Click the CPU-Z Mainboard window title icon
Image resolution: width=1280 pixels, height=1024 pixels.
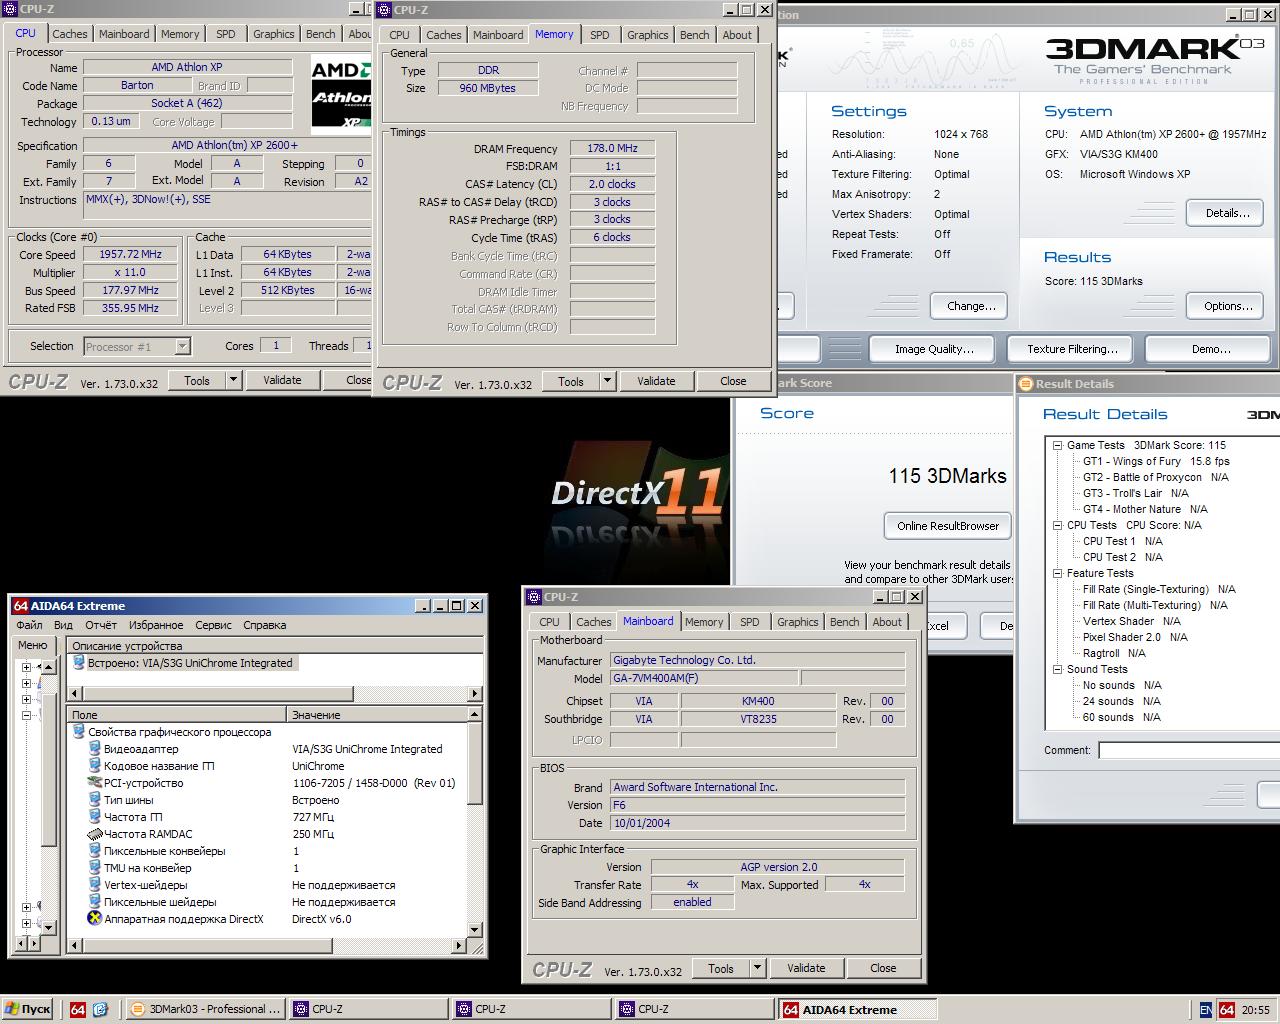pos(534,597)
